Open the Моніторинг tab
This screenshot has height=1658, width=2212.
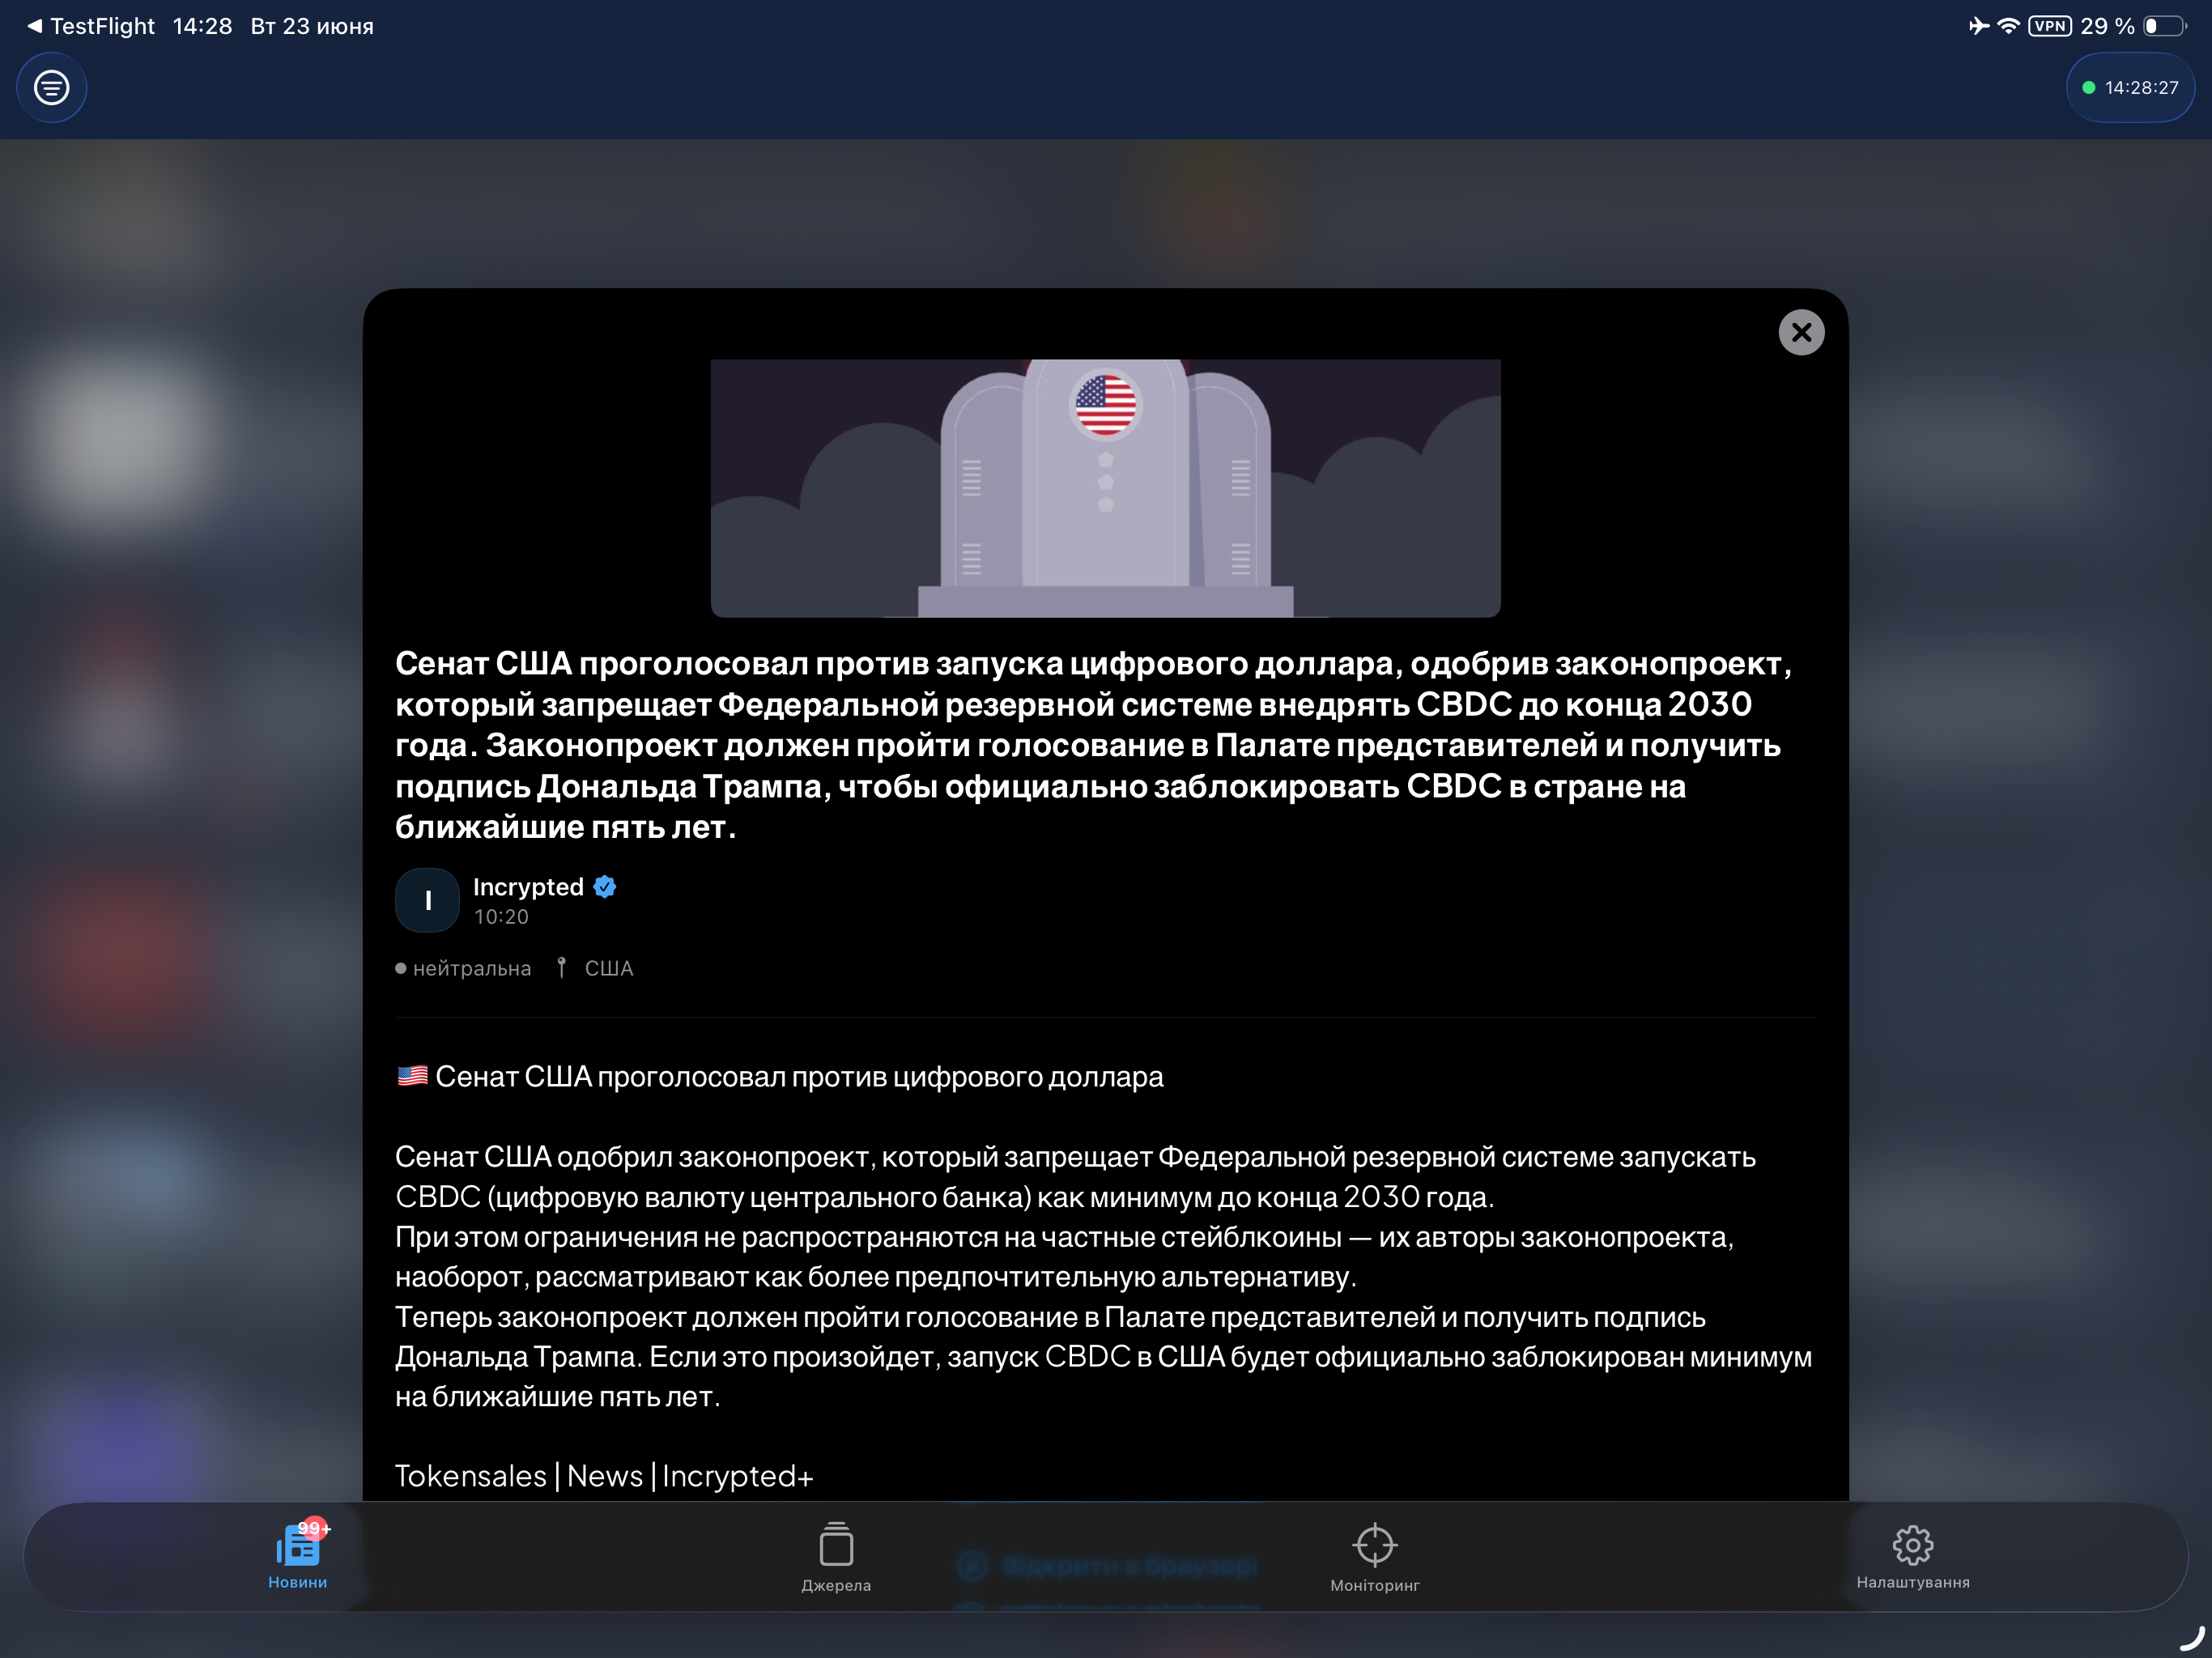(1375, 1558)
